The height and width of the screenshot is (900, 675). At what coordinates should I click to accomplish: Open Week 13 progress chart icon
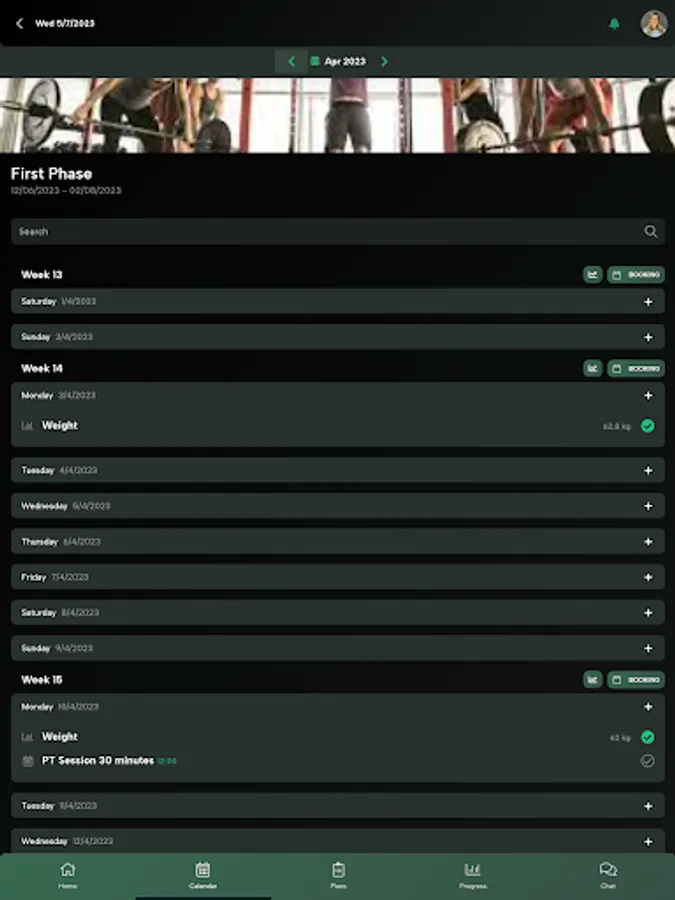pos(592,274)
